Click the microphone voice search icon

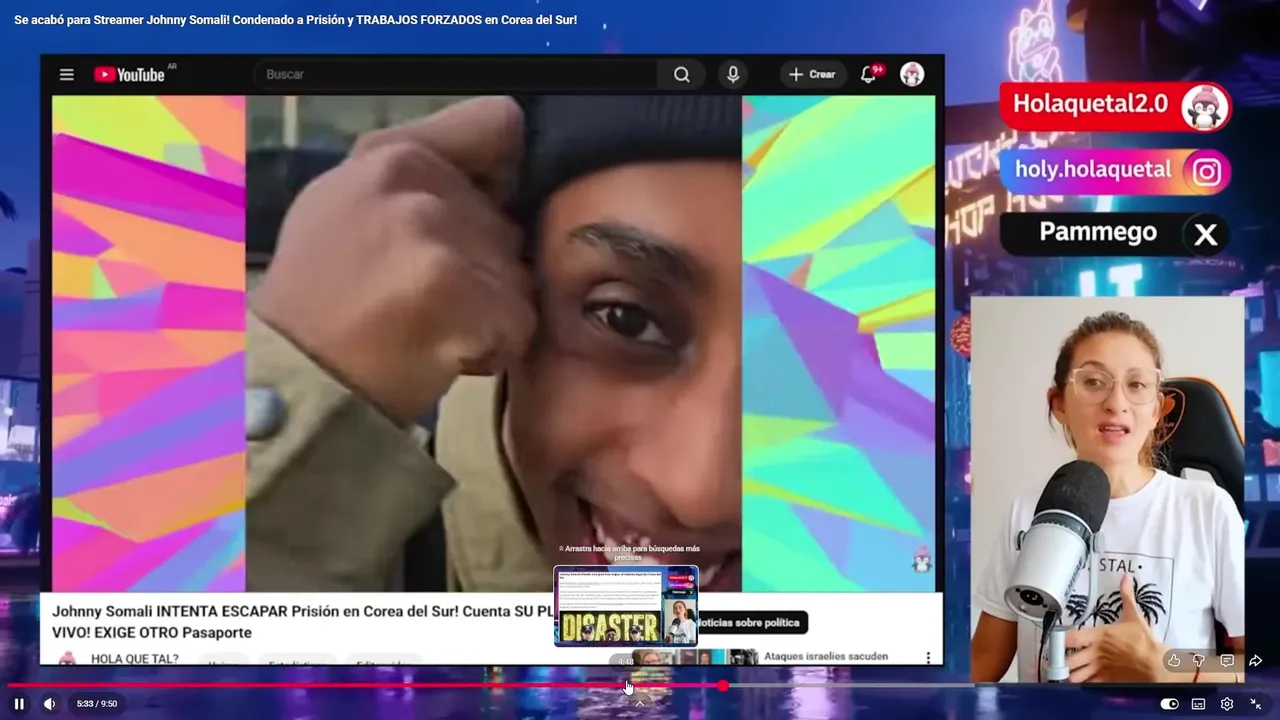pos(733,75)
